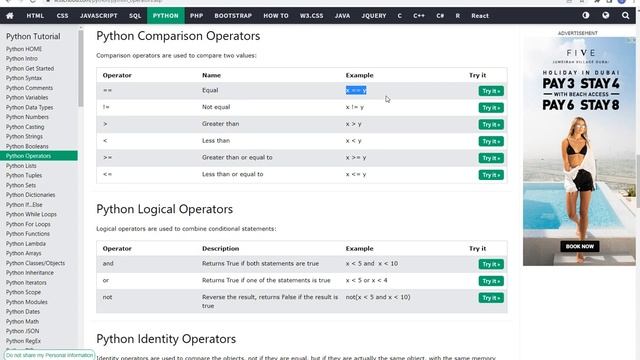Open Python Iterators in sidebar

pyautogui.click(x=26, y=282)
